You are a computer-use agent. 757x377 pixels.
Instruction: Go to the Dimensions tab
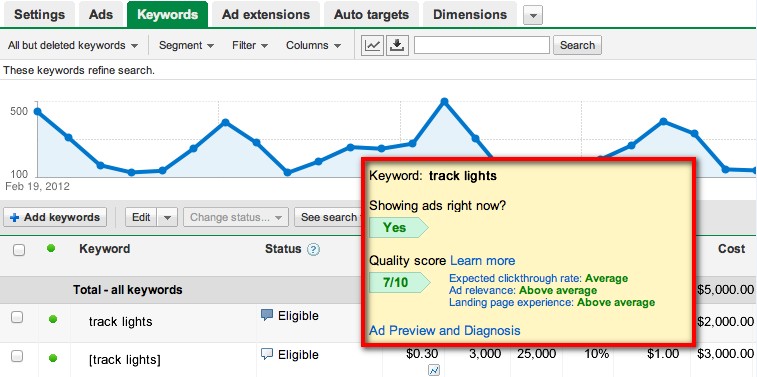[470, 14]
